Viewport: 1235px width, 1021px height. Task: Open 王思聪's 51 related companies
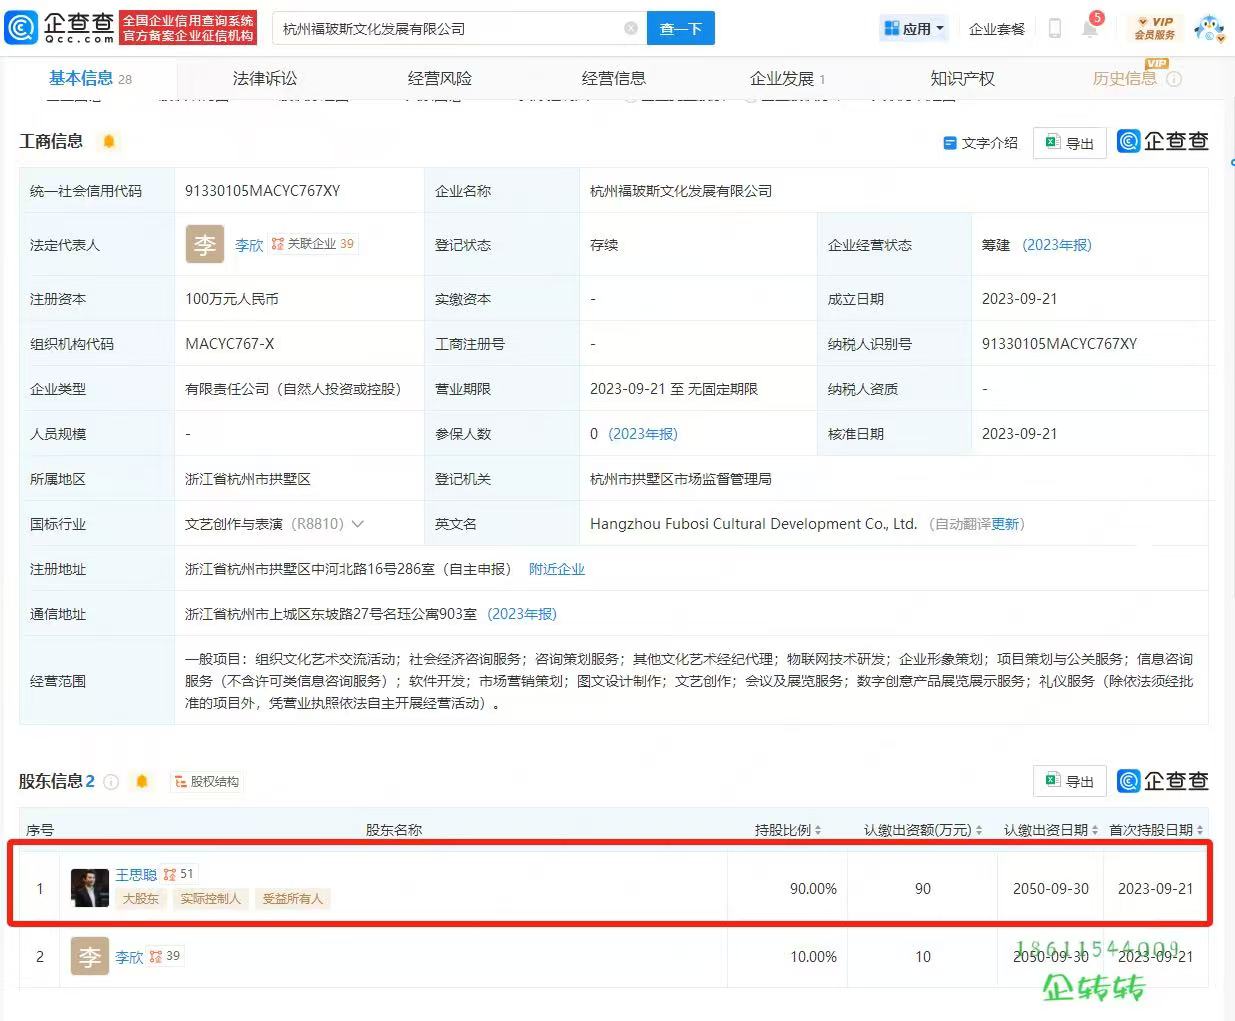point(179,874)
